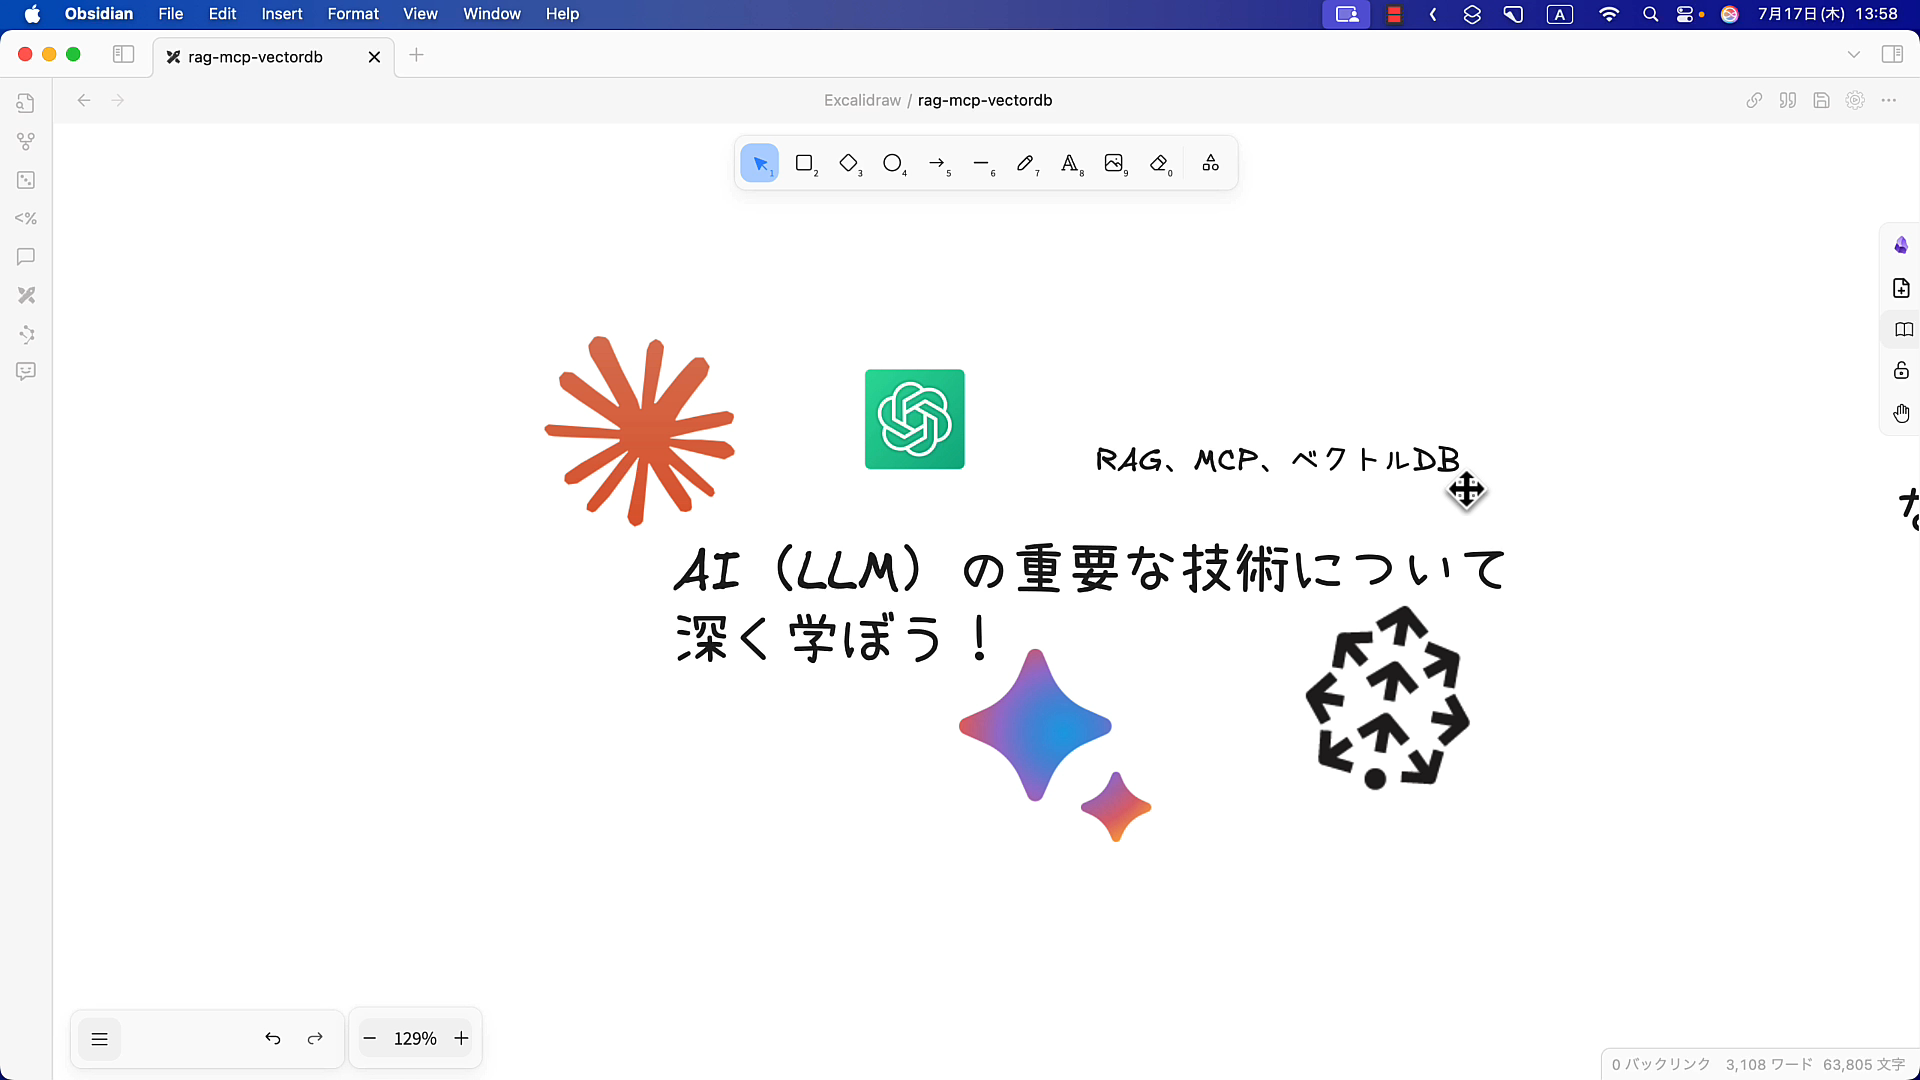1920x1080 pixels.
Task: Select the Insert image tool
Action: point(1114,163)
